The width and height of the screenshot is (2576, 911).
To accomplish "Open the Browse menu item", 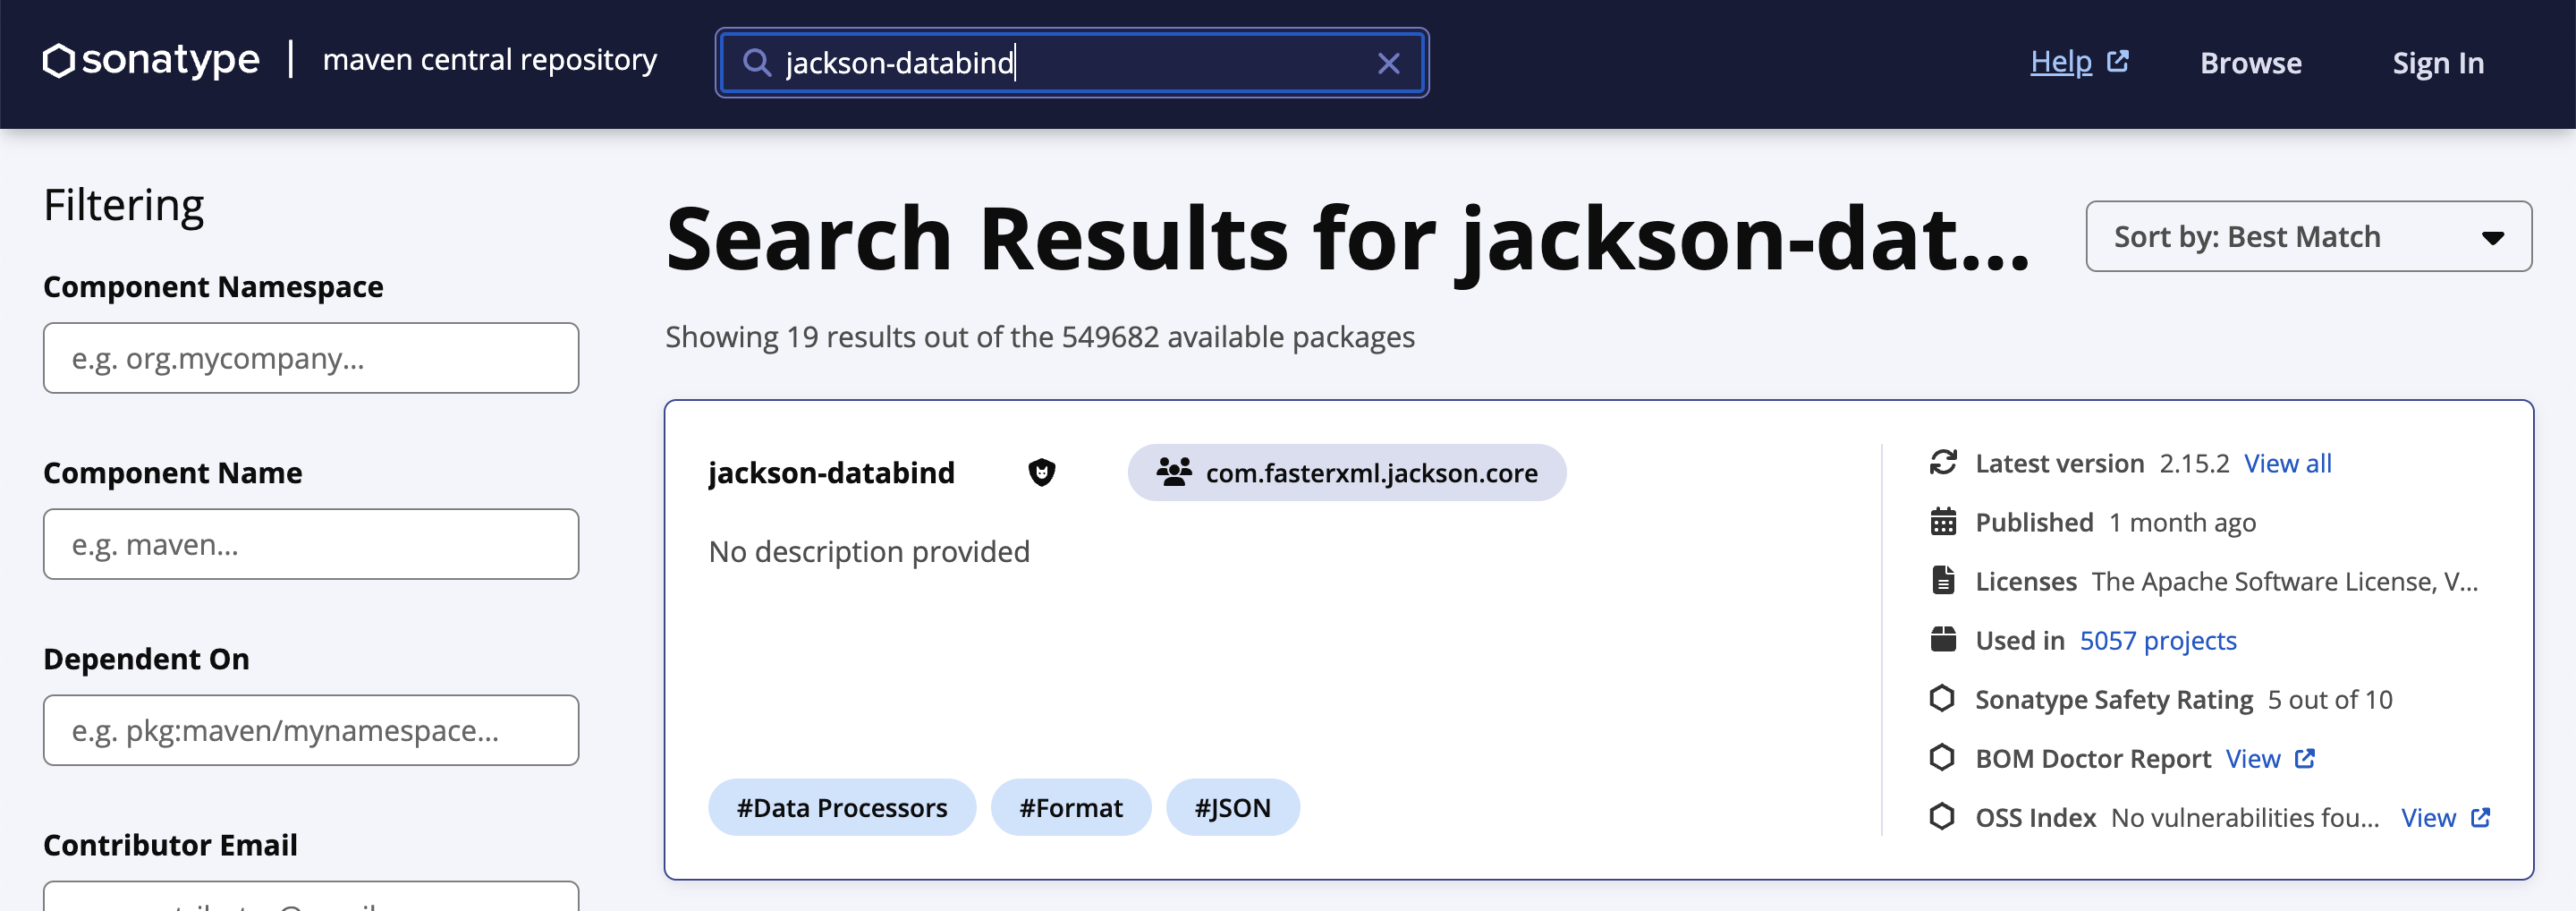I will tap(2250, 63).
